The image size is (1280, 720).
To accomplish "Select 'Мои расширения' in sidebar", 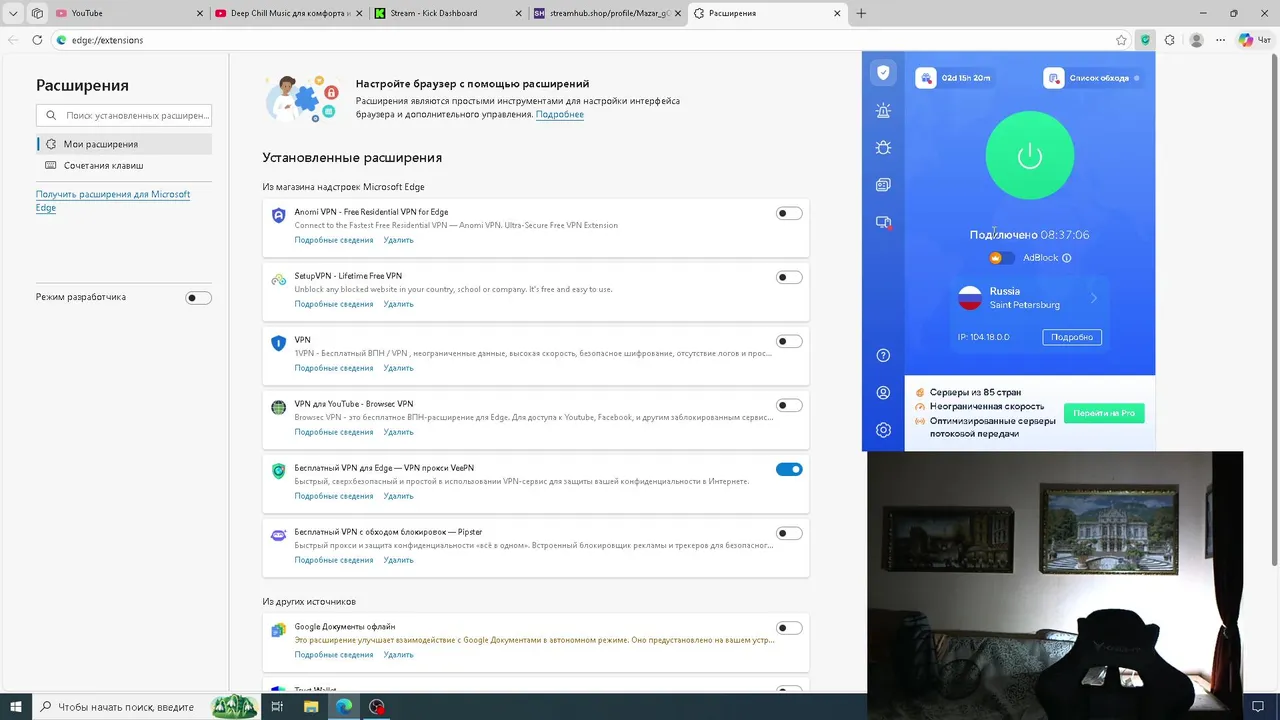I will [124, 144].
